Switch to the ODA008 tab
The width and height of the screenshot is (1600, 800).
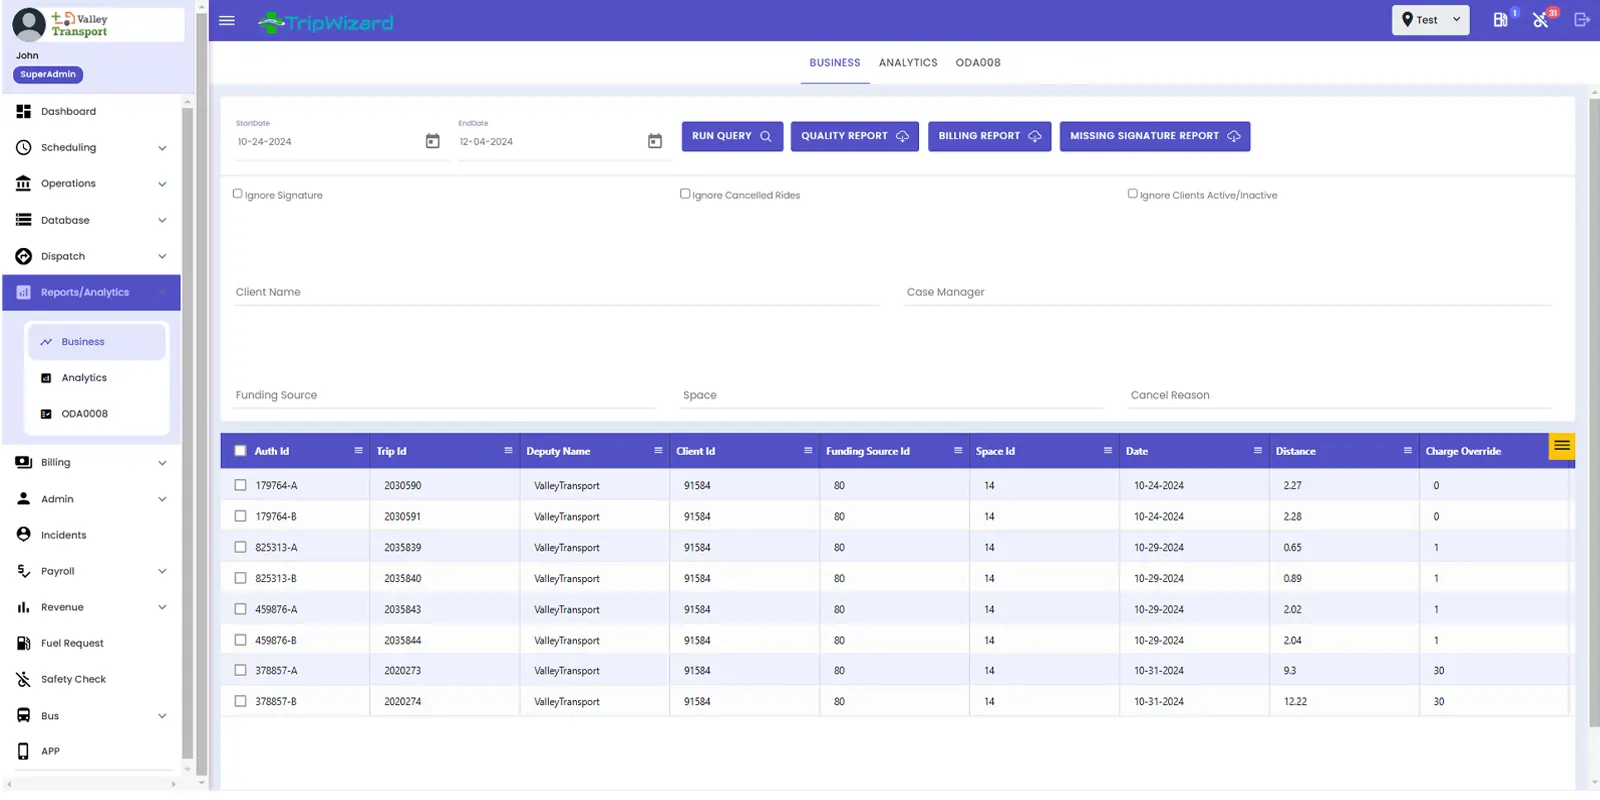977,63
